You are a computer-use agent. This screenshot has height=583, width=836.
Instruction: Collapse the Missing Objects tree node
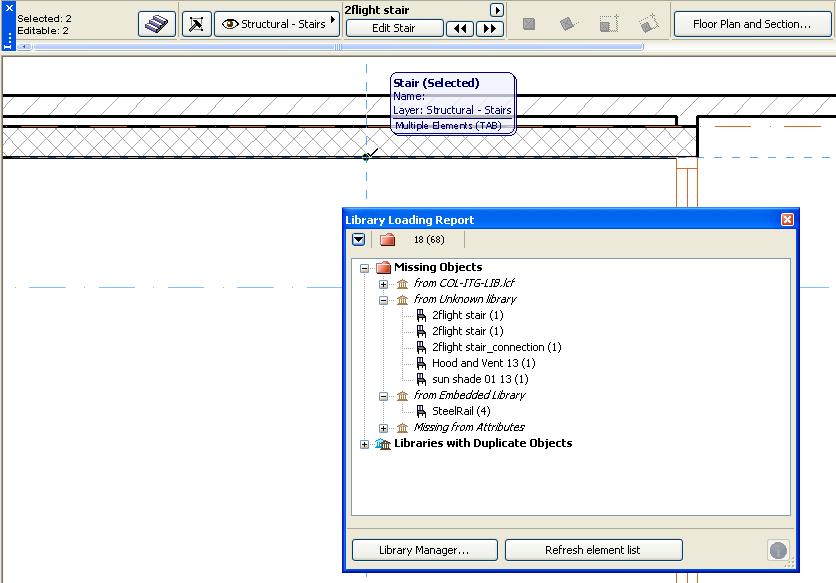click(364, 268)
